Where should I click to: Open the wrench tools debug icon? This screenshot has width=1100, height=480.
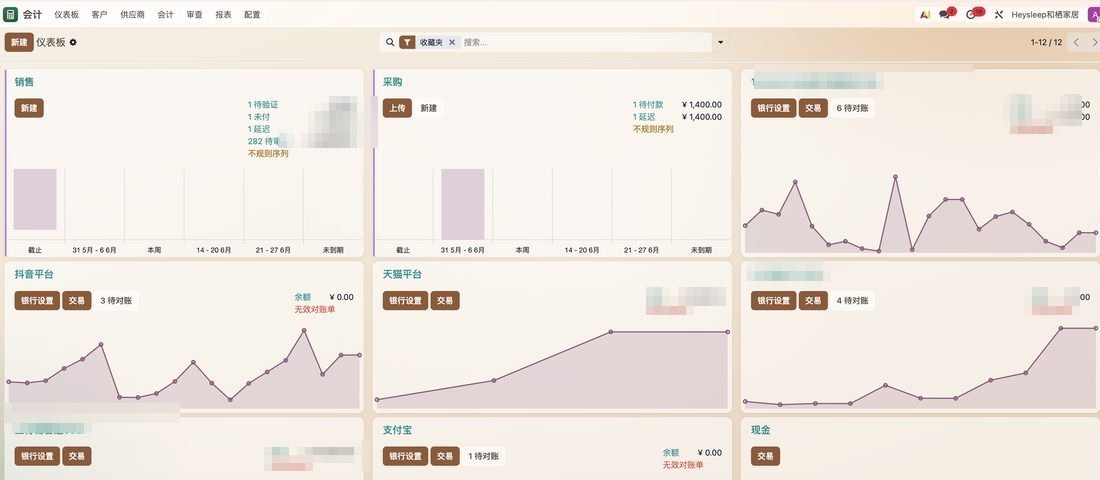(x=999, y=14)
